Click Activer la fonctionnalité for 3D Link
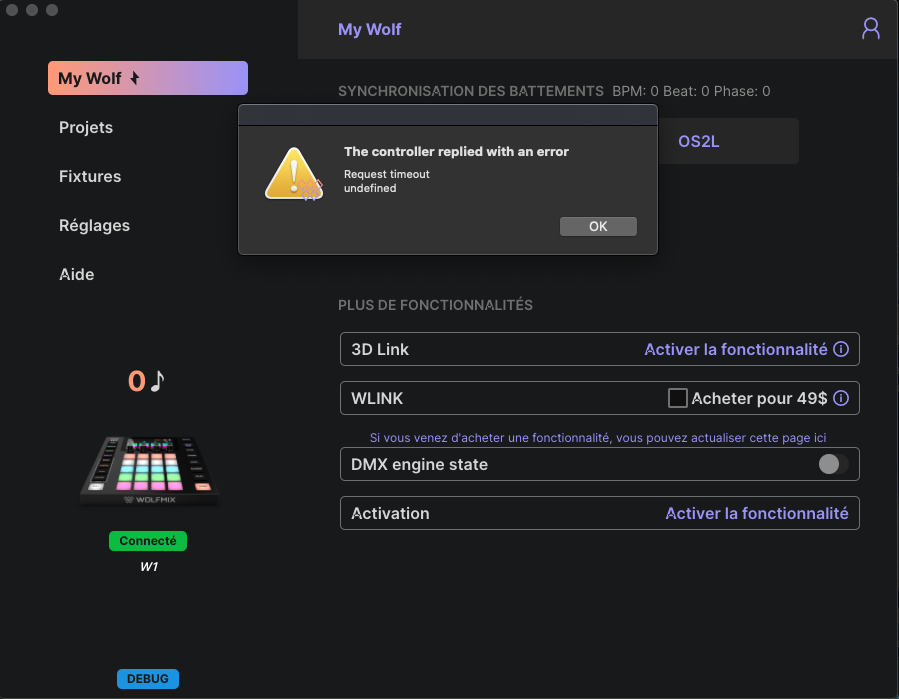The height and width of the screenshot is (699, 899). (736, 349)
